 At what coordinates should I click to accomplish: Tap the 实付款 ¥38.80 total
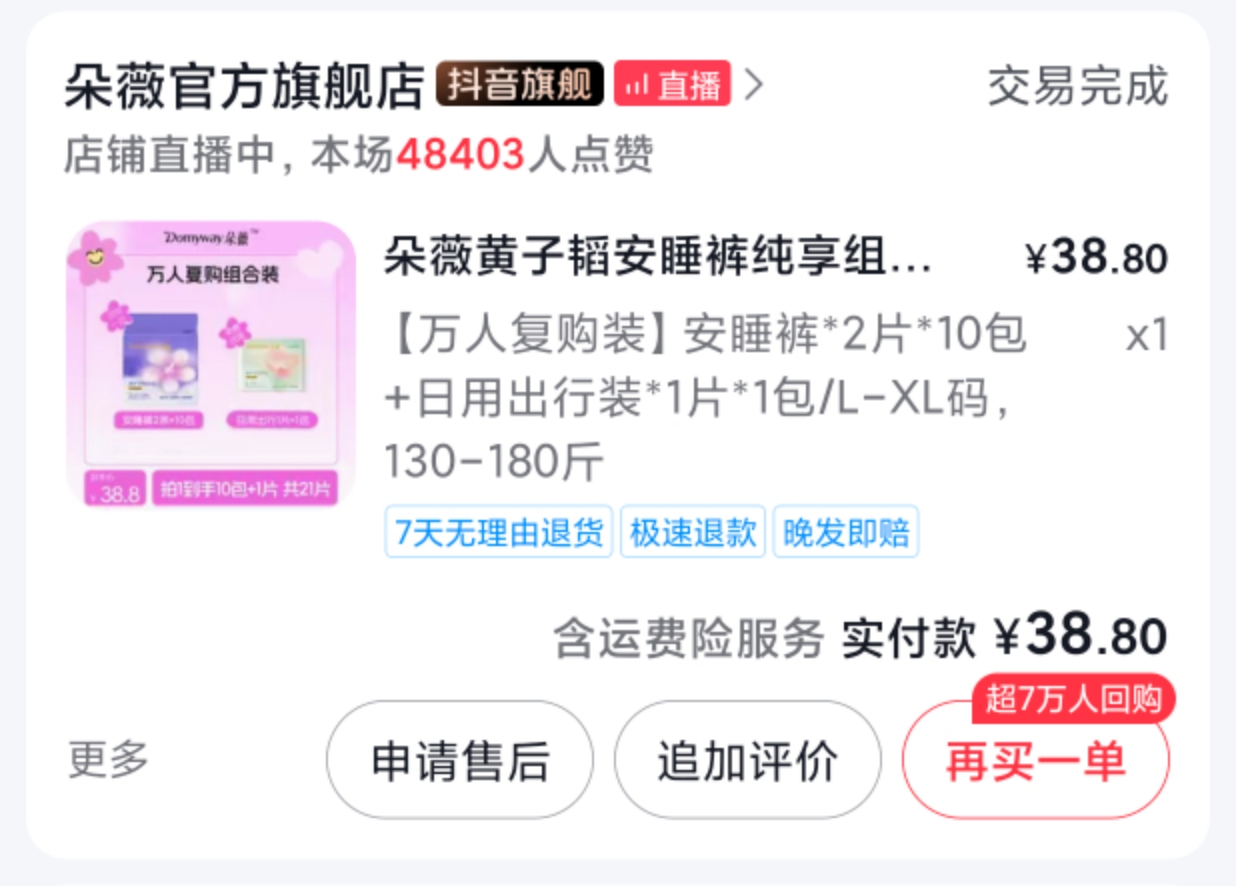pos(1005,637)
